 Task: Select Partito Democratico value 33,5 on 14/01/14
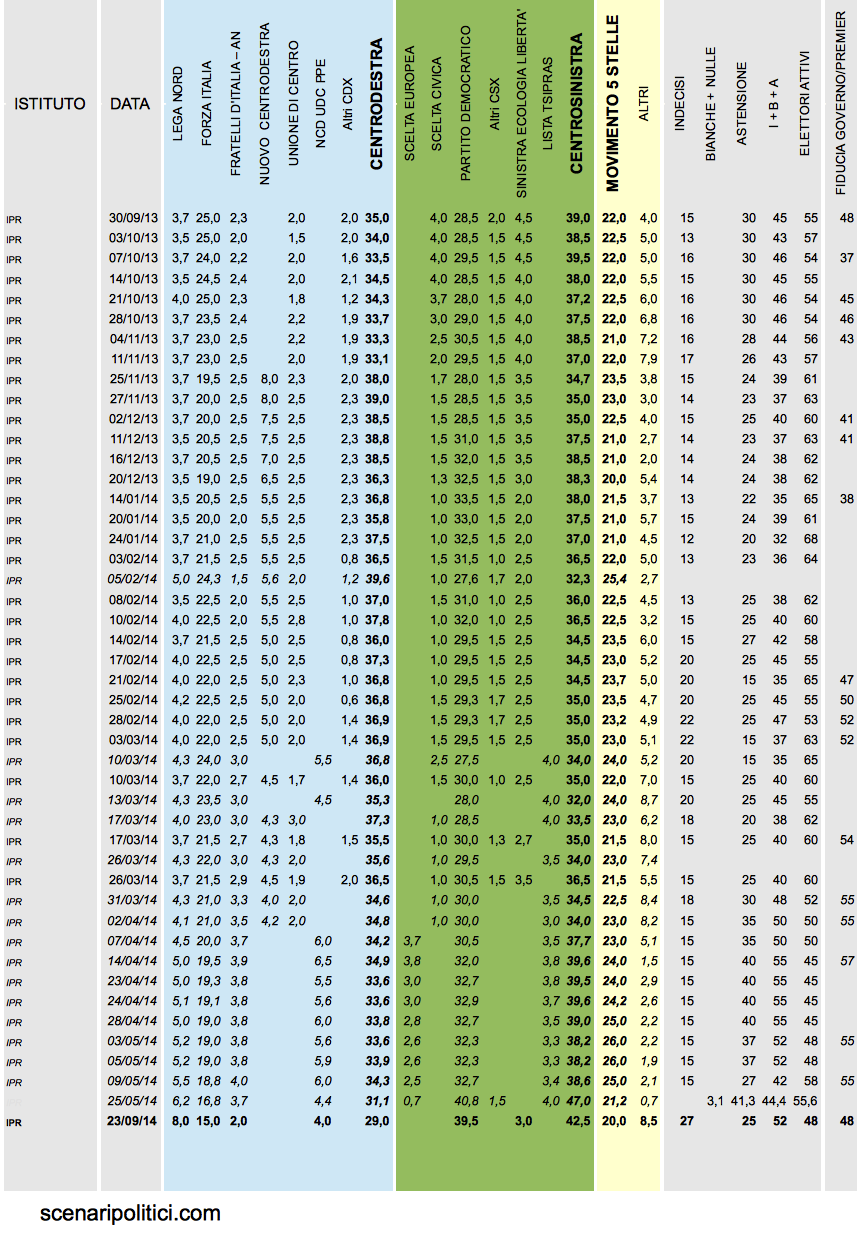tap(466, 499)
